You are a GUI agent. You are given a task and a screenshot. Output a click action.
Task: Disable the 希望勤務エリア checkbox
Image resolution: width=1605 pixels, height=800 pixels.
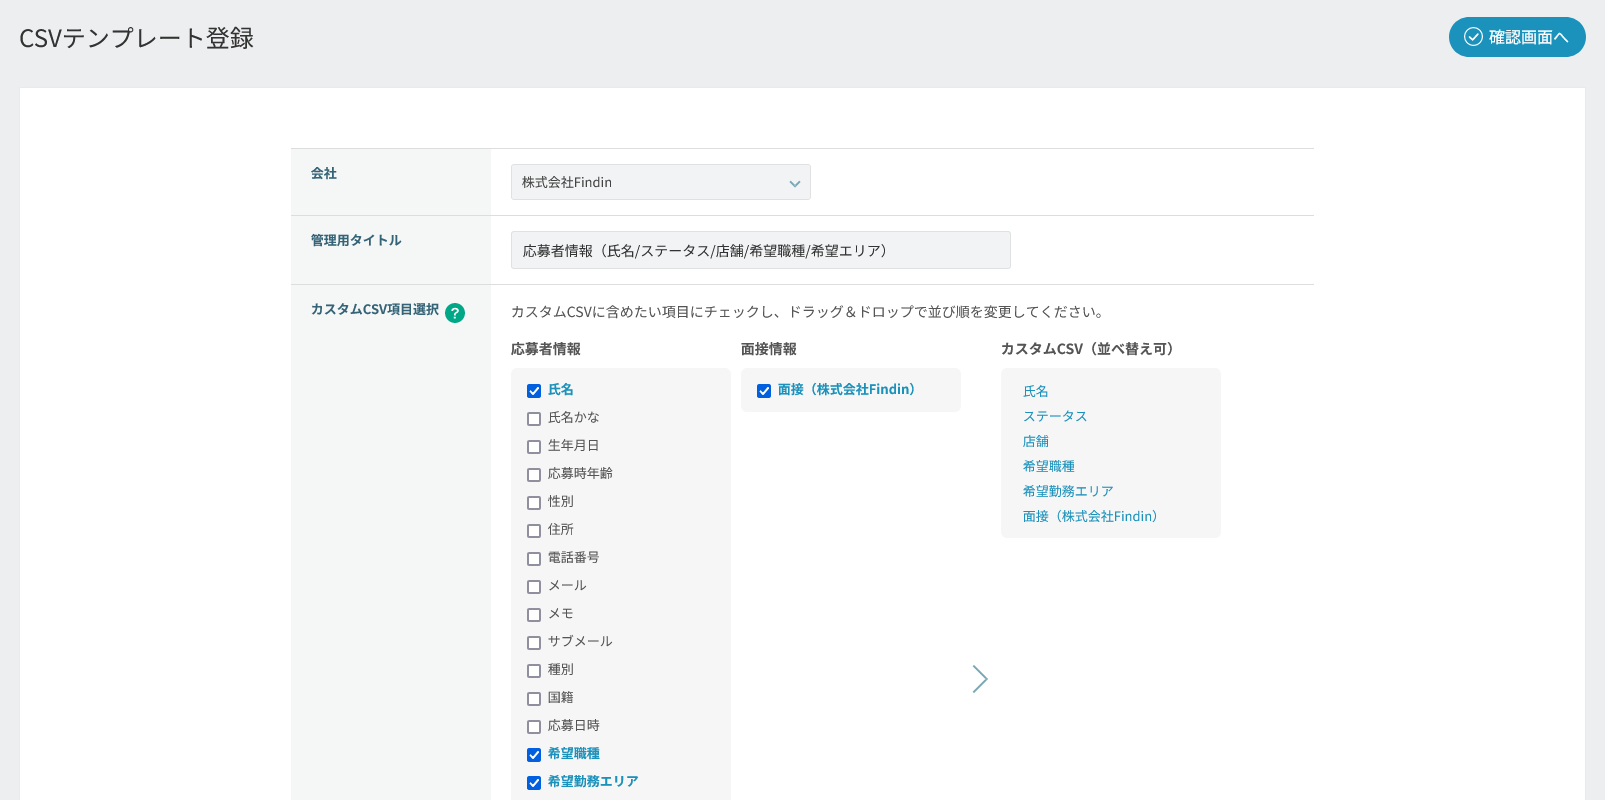(x=534, y=783)
